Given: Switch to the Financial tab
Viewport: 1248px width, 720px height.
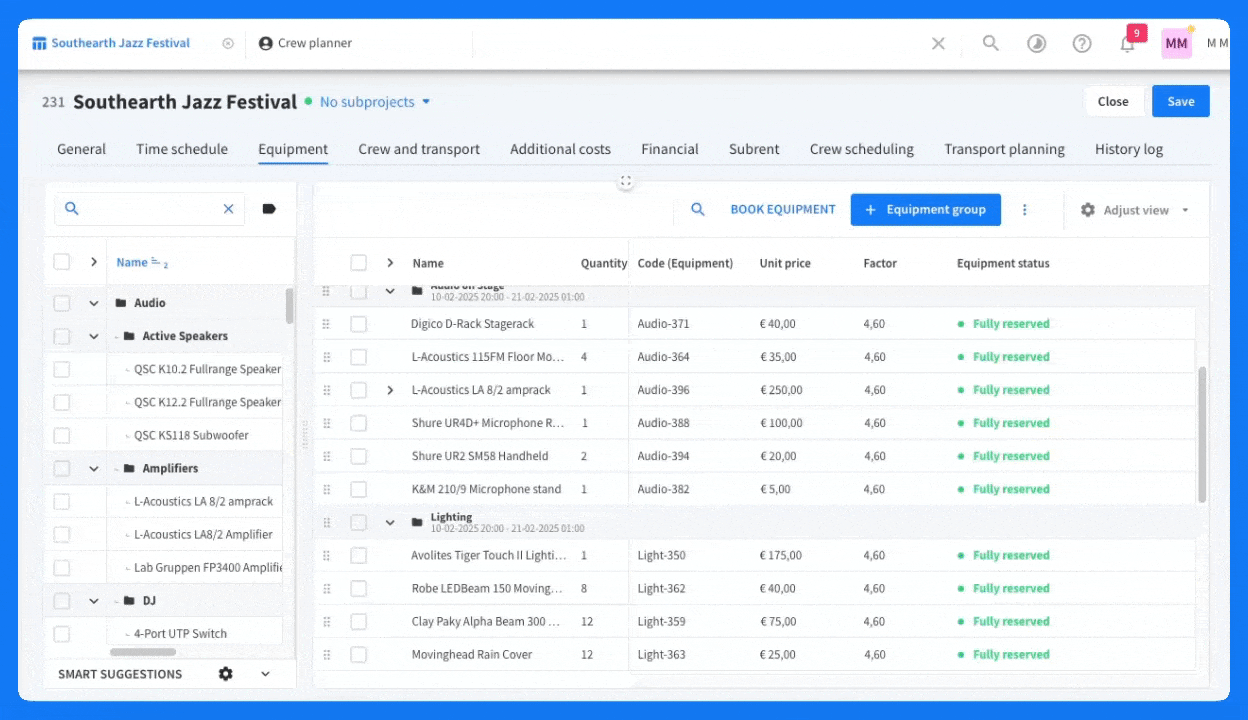Looking at the screenshot, I should [x=670, y=149].
